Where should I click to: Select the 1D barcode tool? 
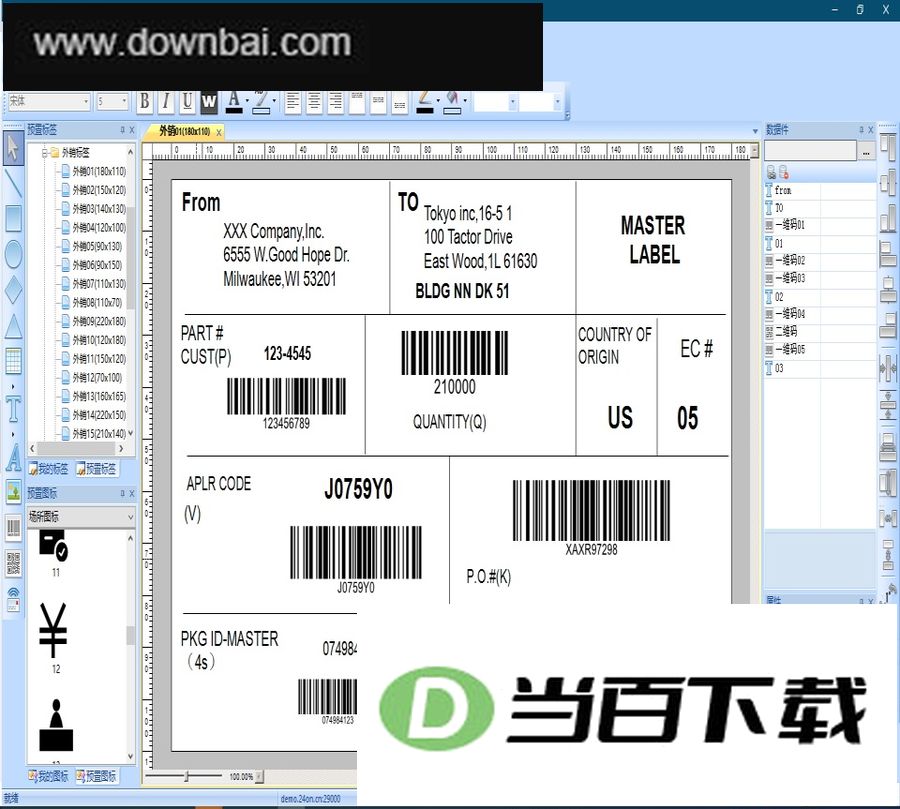click(13, 528)
